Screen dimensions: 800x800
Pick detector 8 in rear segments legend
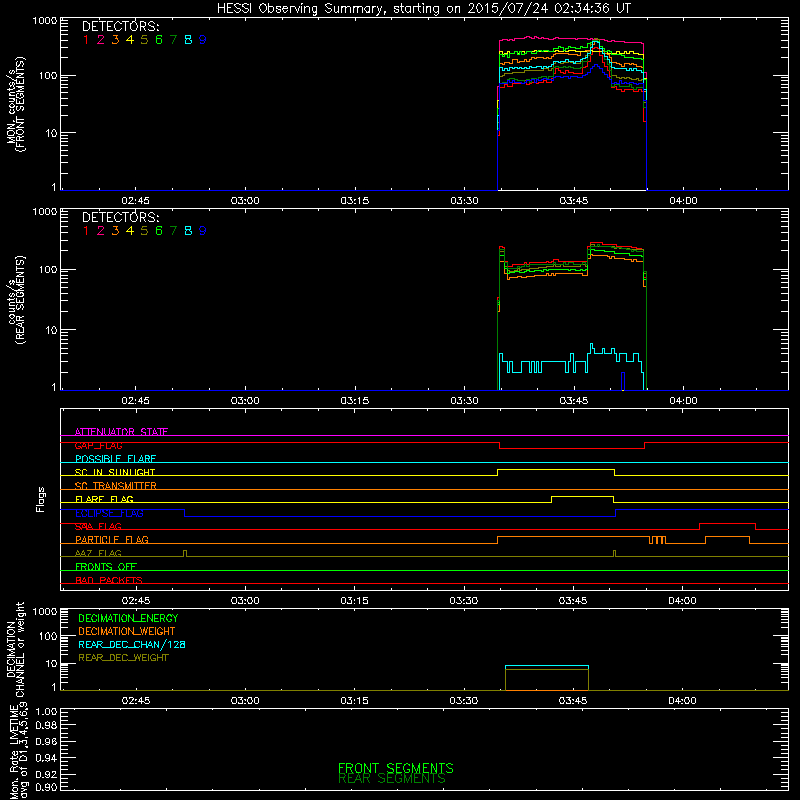pyautogui.click(x=188, y=231)
